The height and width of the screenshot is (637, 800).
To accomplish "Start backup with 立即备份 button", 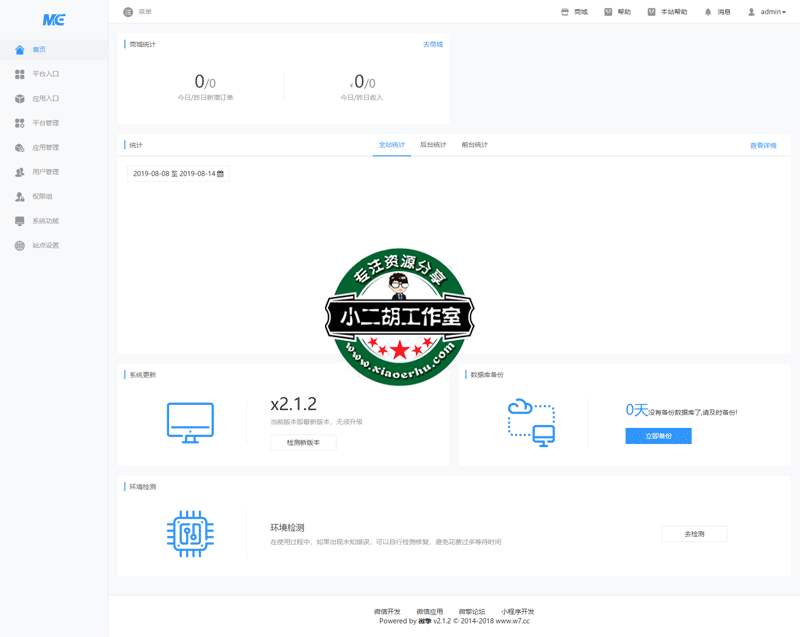I will [659, 436].
